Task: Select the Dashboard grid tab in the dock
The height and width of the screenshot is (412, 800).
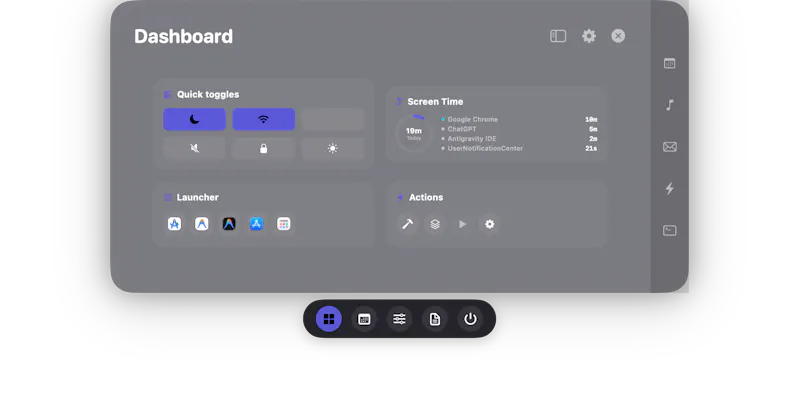Action: (x=329, y=319)
